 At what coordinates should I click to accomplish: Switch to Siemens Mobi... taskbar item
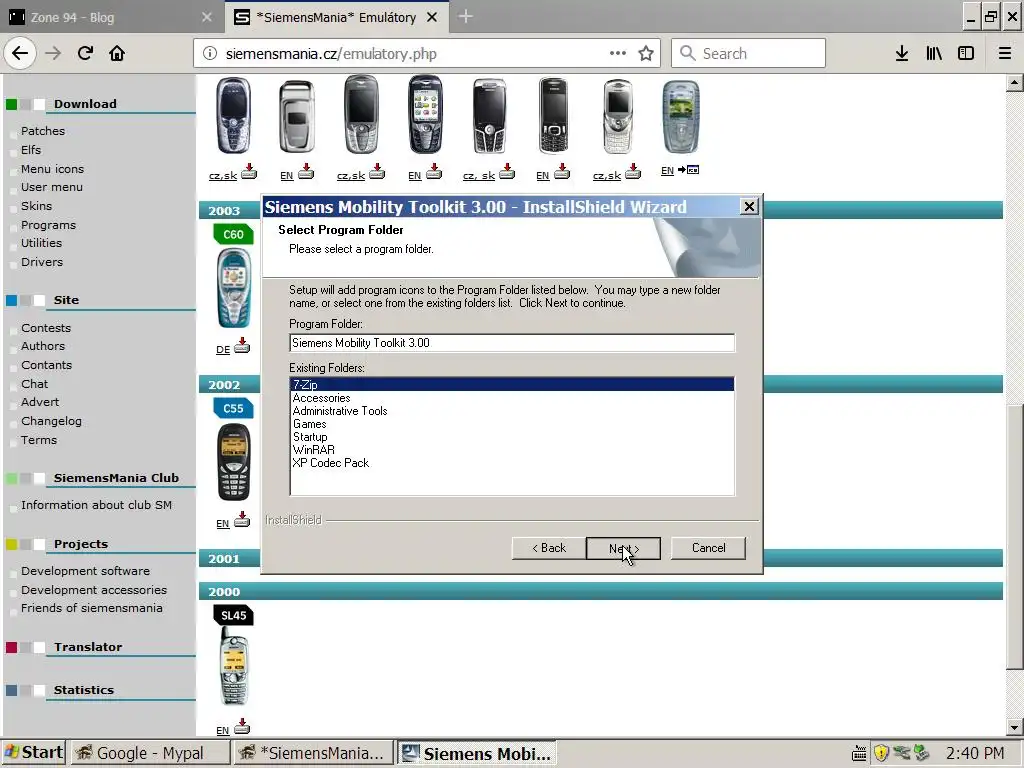pyautogui.click(x=477, y=753)
